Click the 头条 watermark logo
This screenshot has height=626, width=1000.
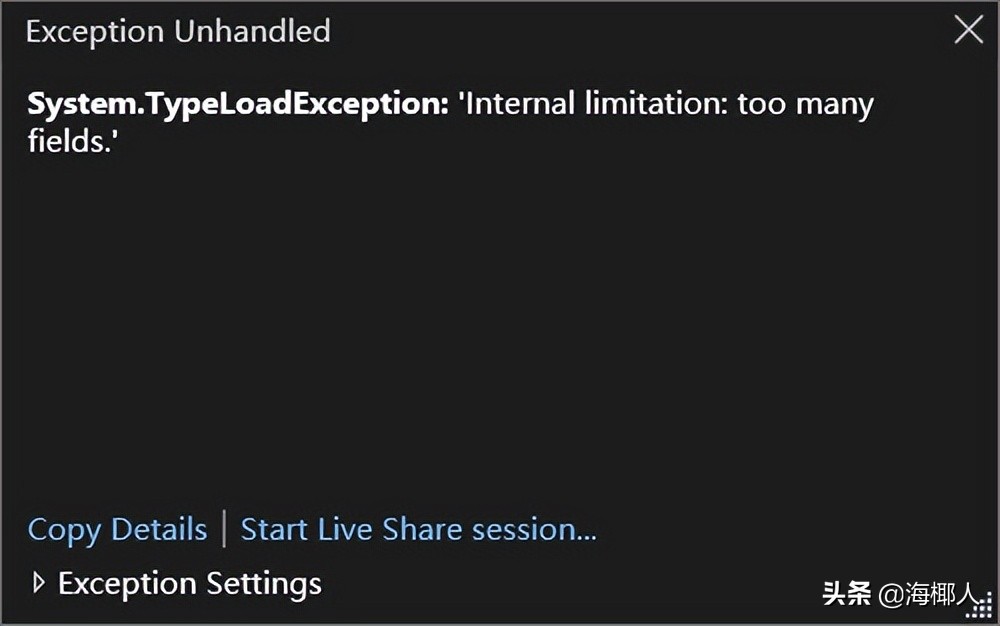click(847, 593)
